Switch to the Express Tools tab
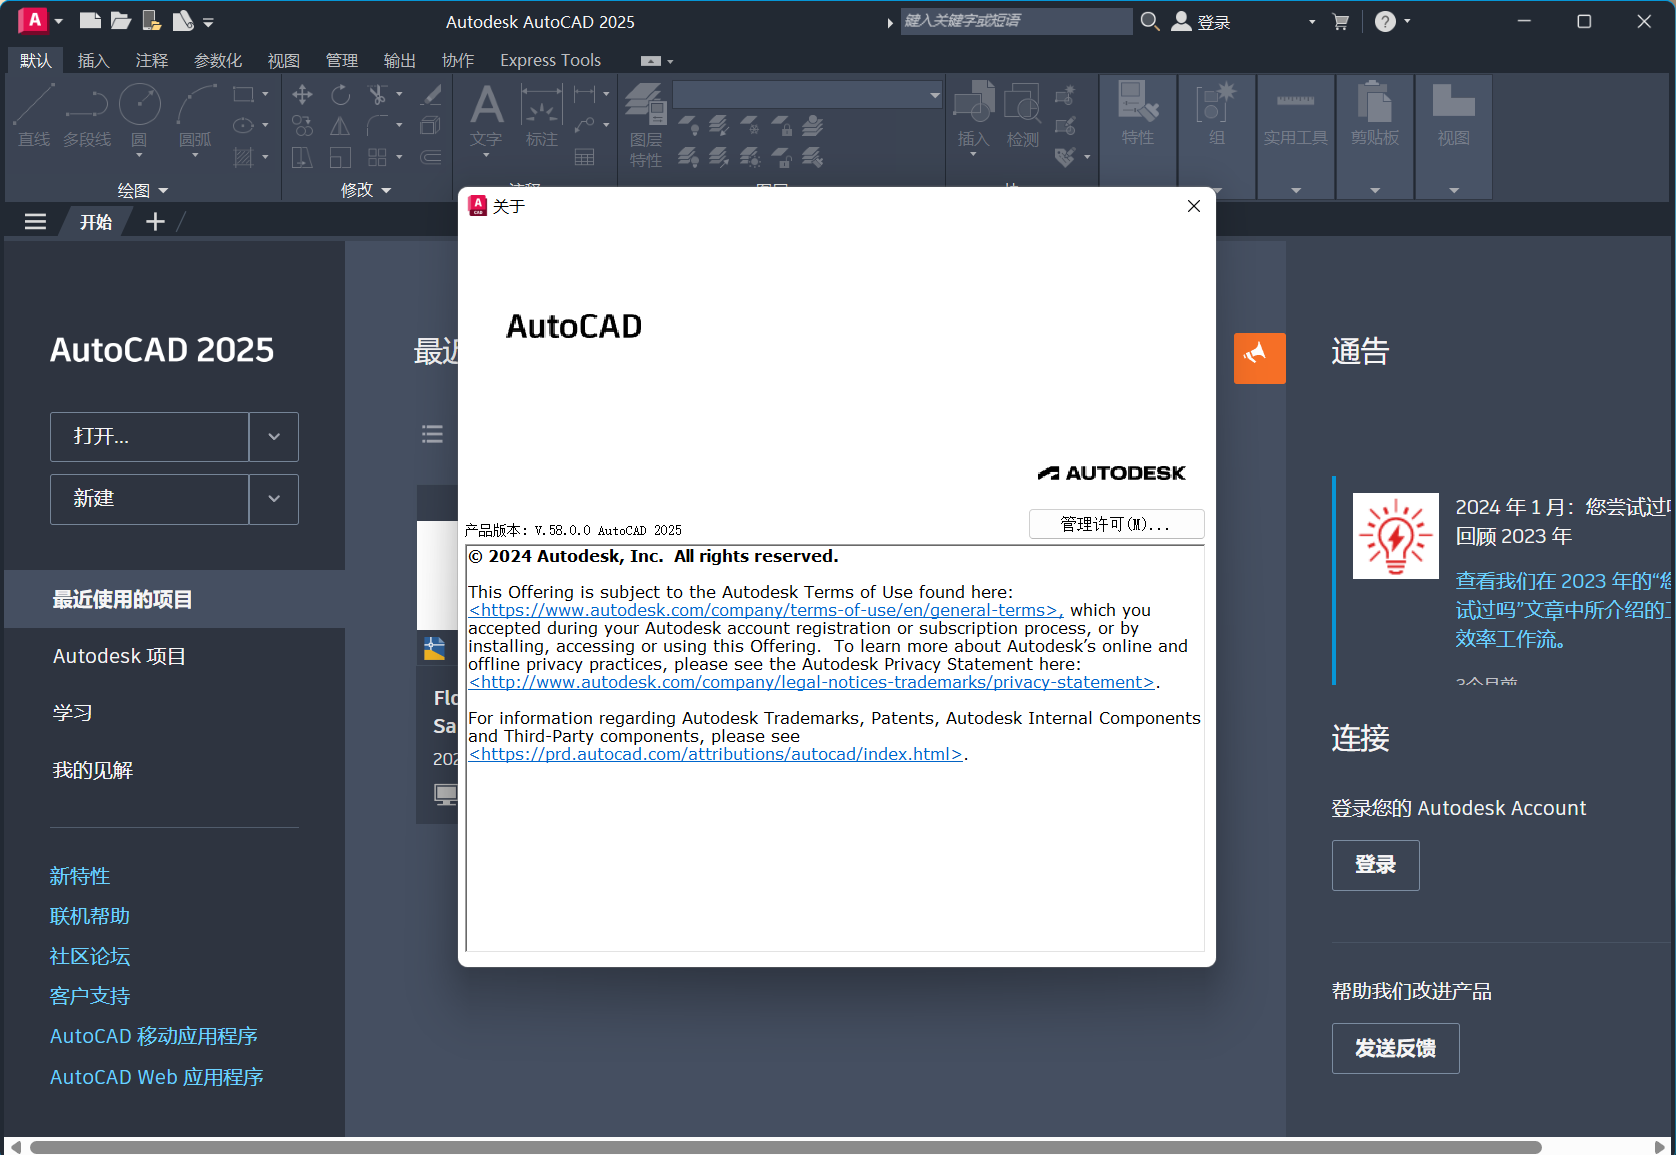This screenshot has width=1676, height=1155. click(550, 61)
